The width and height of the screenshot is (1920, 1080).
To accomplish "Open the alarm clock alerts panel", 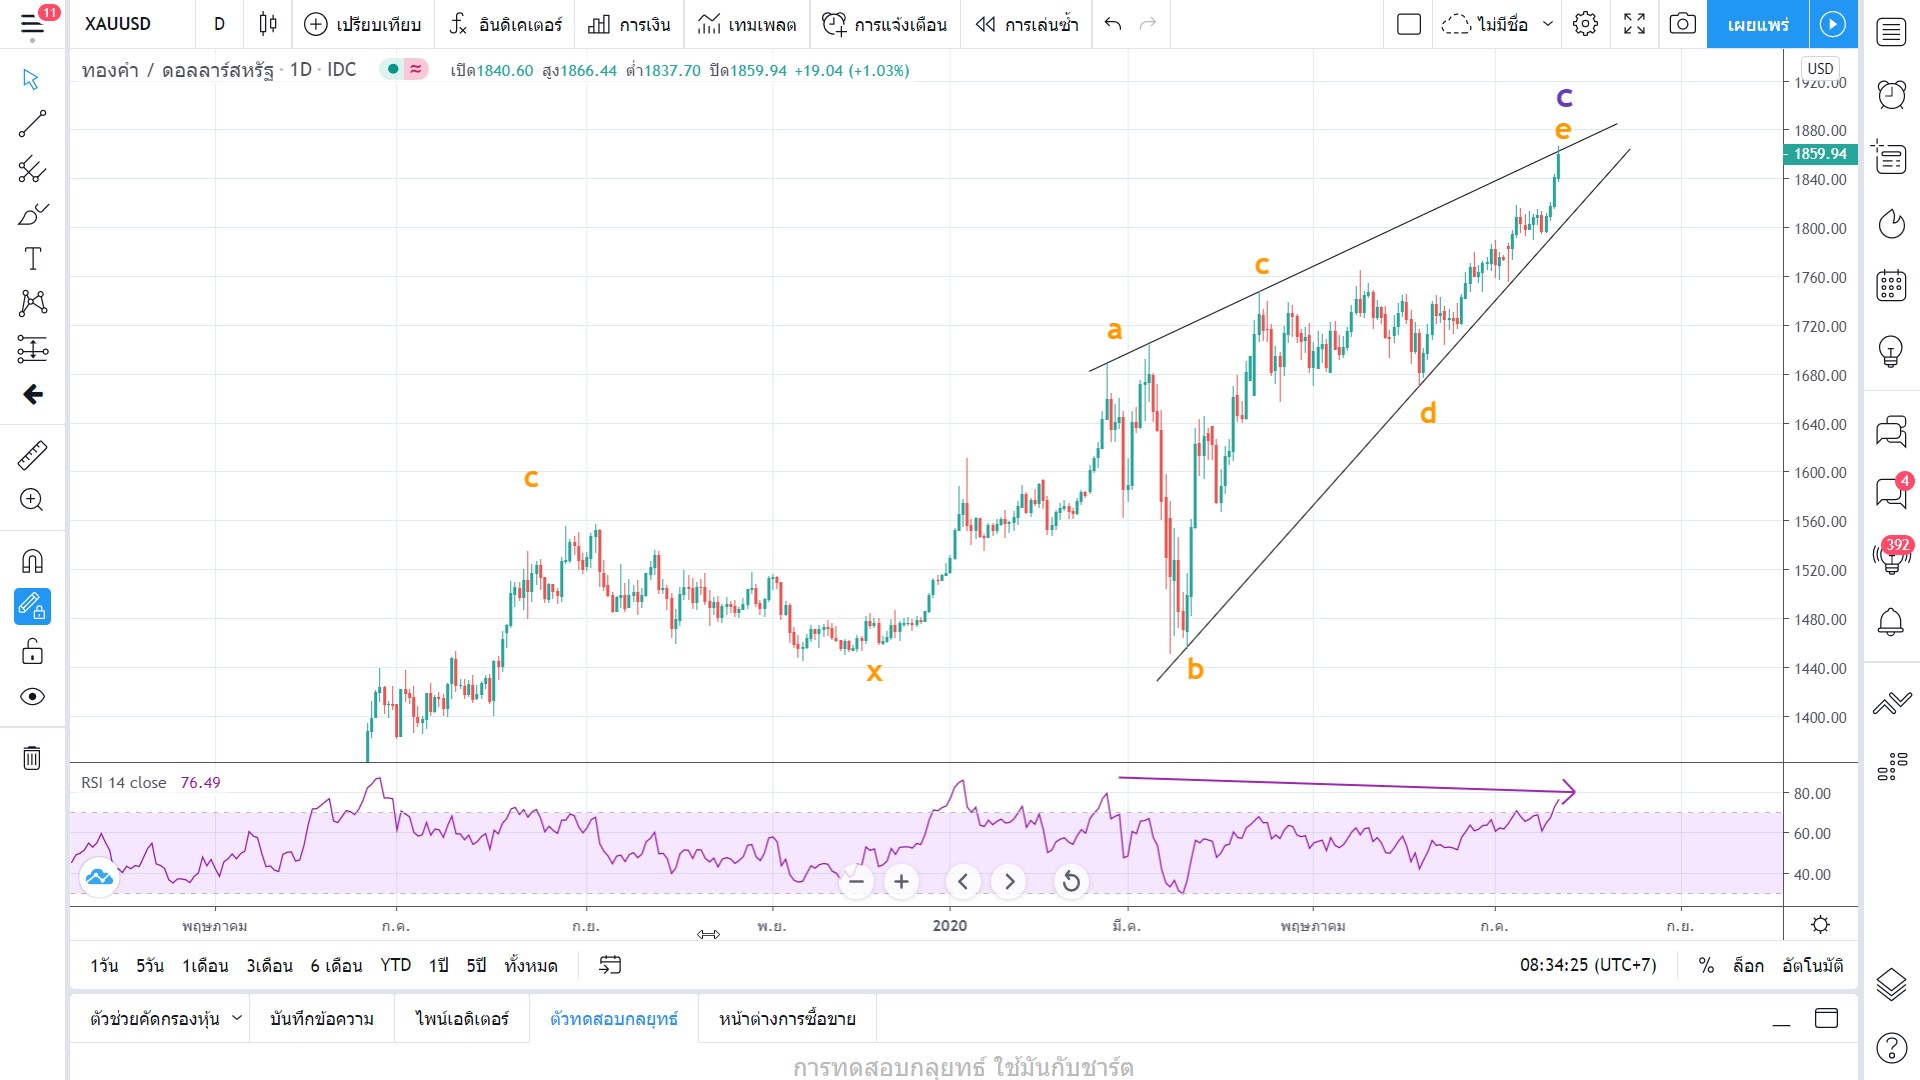I will (1891, 95).
